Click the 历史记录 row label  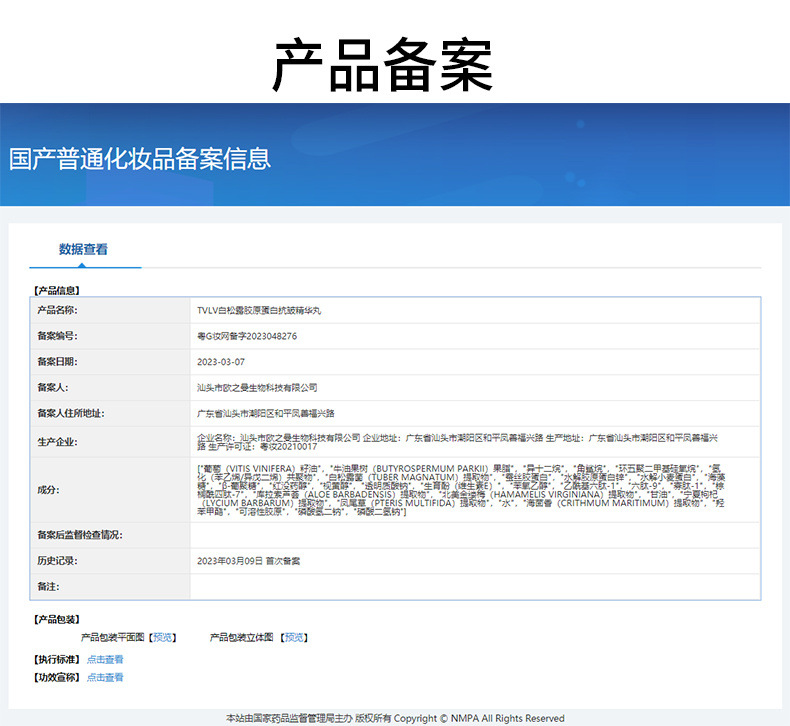[x=57, y=560]
